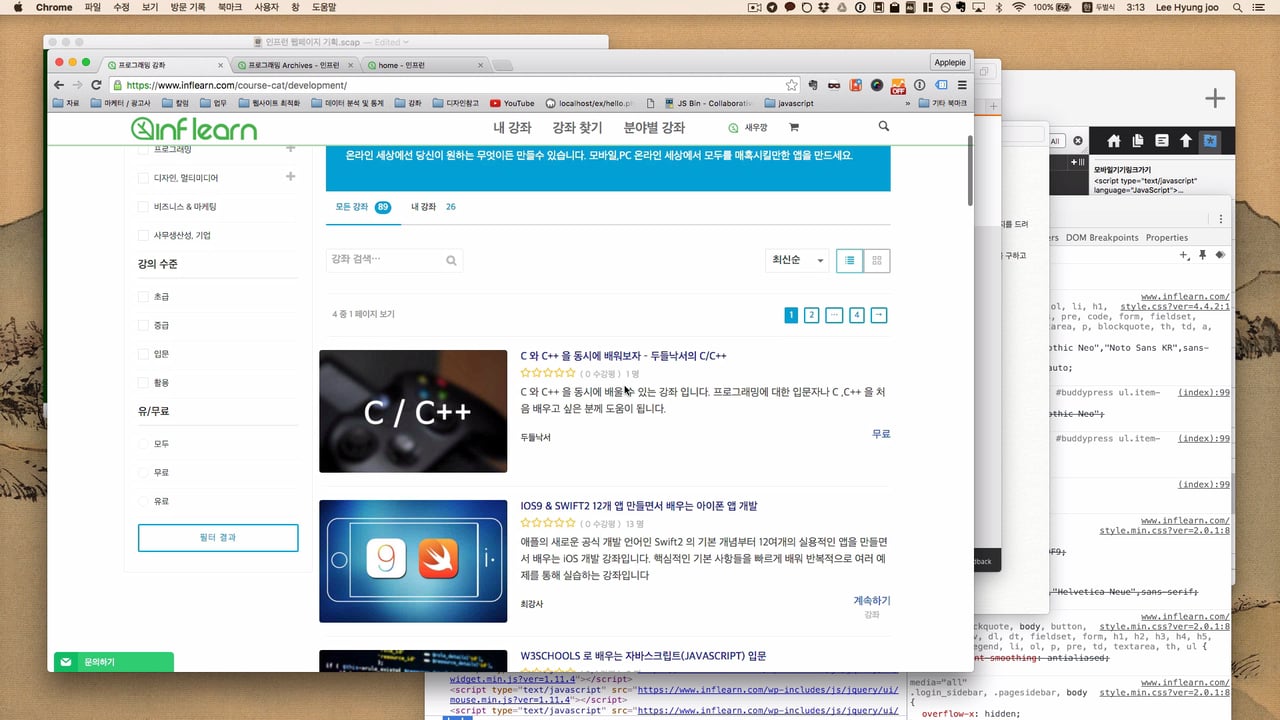Image resolution: width=1280 pixels, height=720 pixels.
Task: Open the shopping cart in site header
Action: [x=794, y=127]
